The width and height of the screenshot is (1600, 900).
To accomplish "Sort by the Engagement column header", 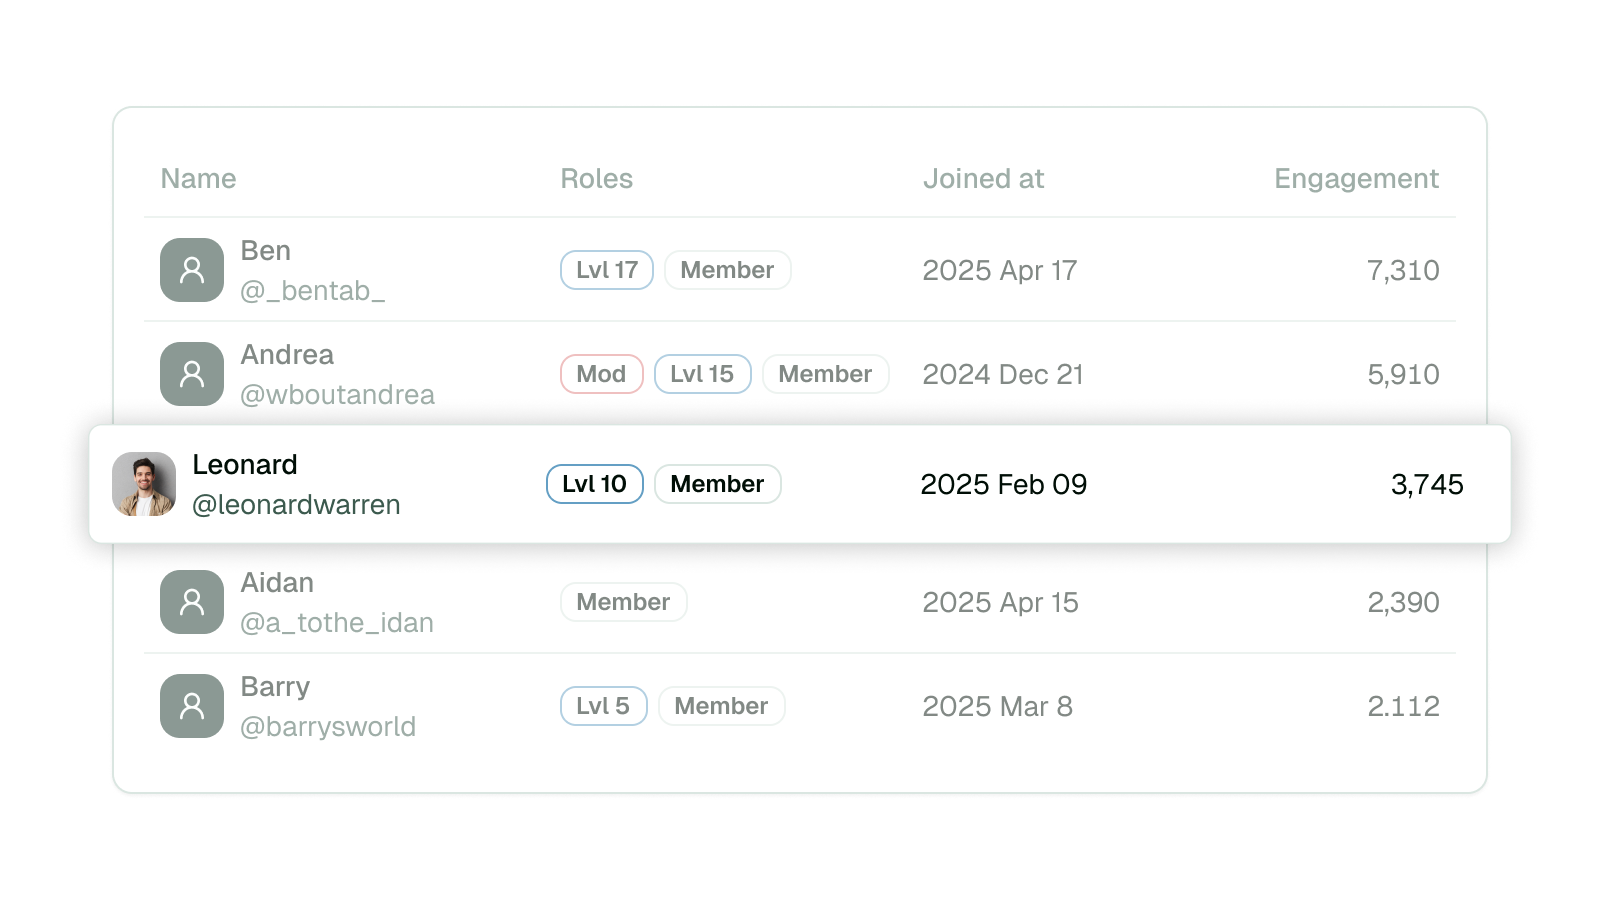I will pos(1356,178).
